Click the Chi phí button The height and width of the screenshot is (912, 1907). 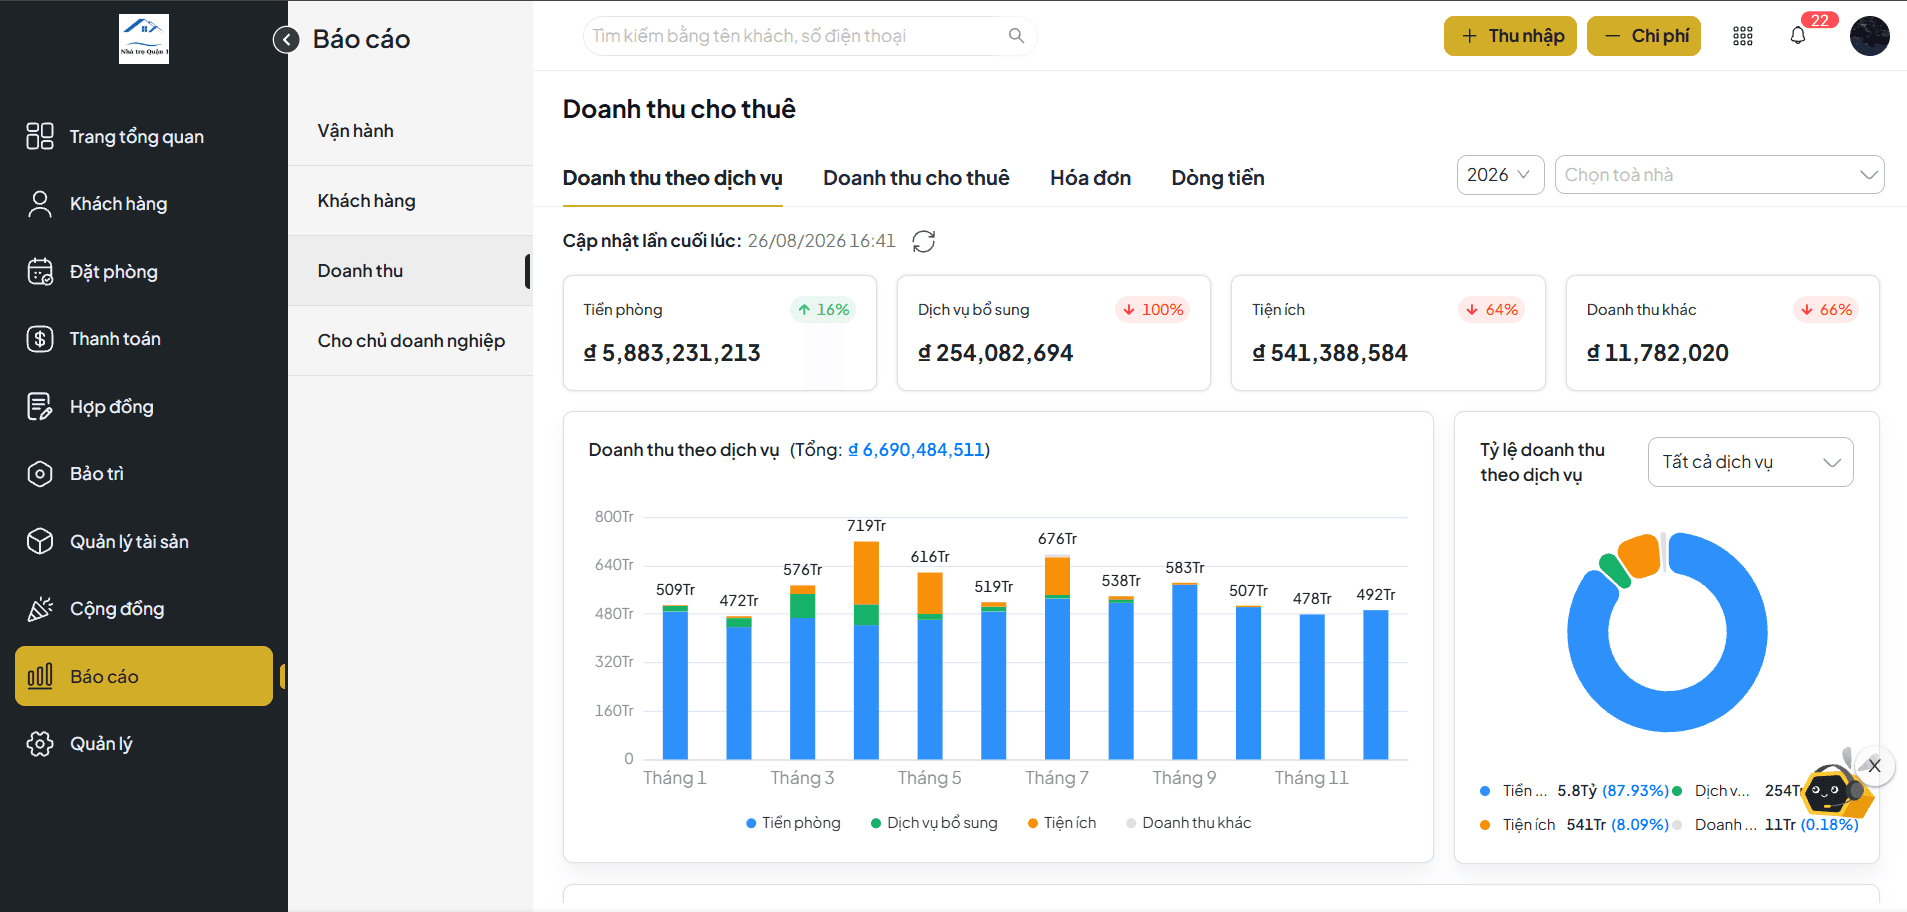[1643, 36]
